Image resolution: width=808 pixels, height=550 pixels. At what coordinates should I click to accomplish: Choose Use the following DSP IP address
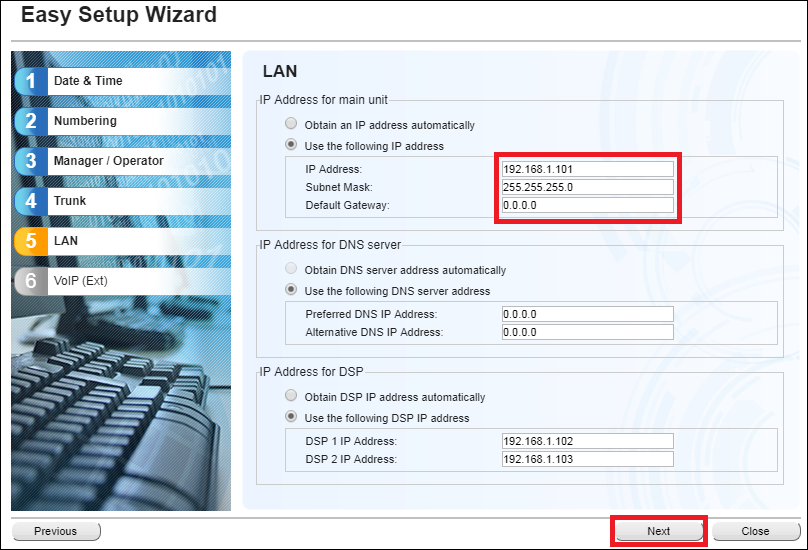point(291,416)
